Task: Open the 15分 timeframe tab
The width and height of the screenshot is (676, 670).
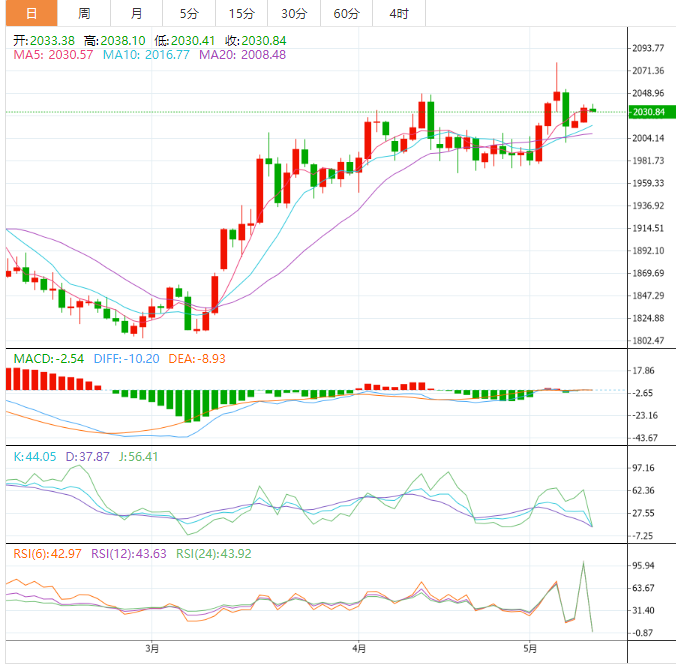Action: (x=241, y=13)
